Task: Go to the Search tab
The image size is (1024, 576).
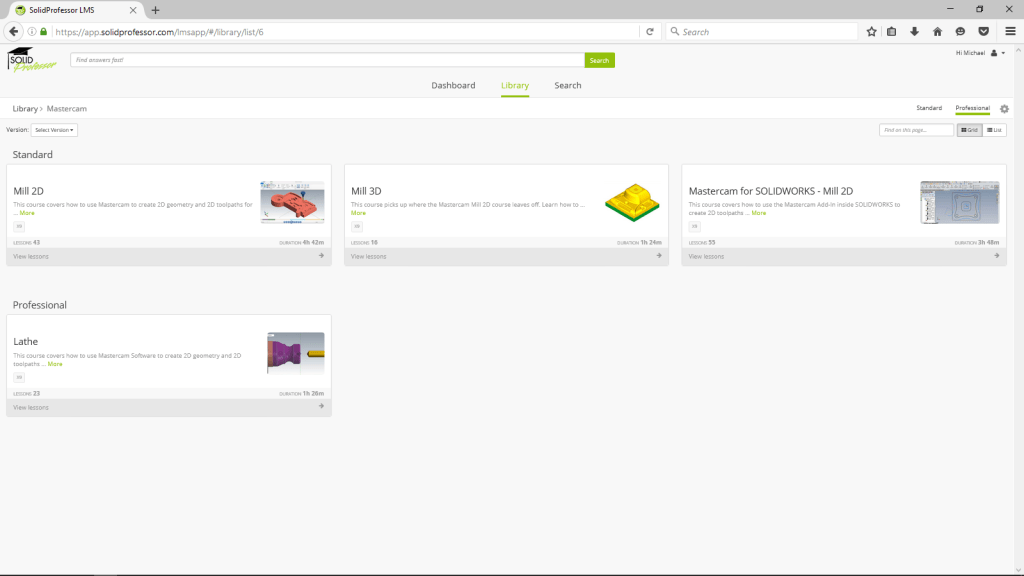Action: point(567,86)
